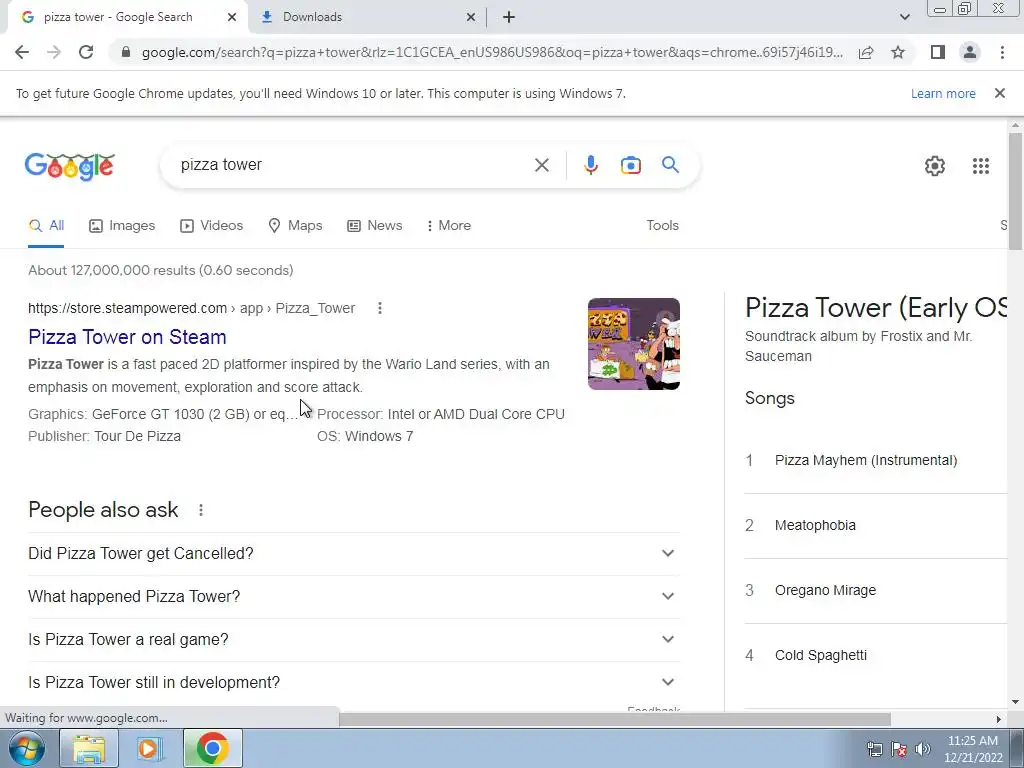Open the More search filters menu
Viewport: 1024px width, 768px height.
(449, 226)
